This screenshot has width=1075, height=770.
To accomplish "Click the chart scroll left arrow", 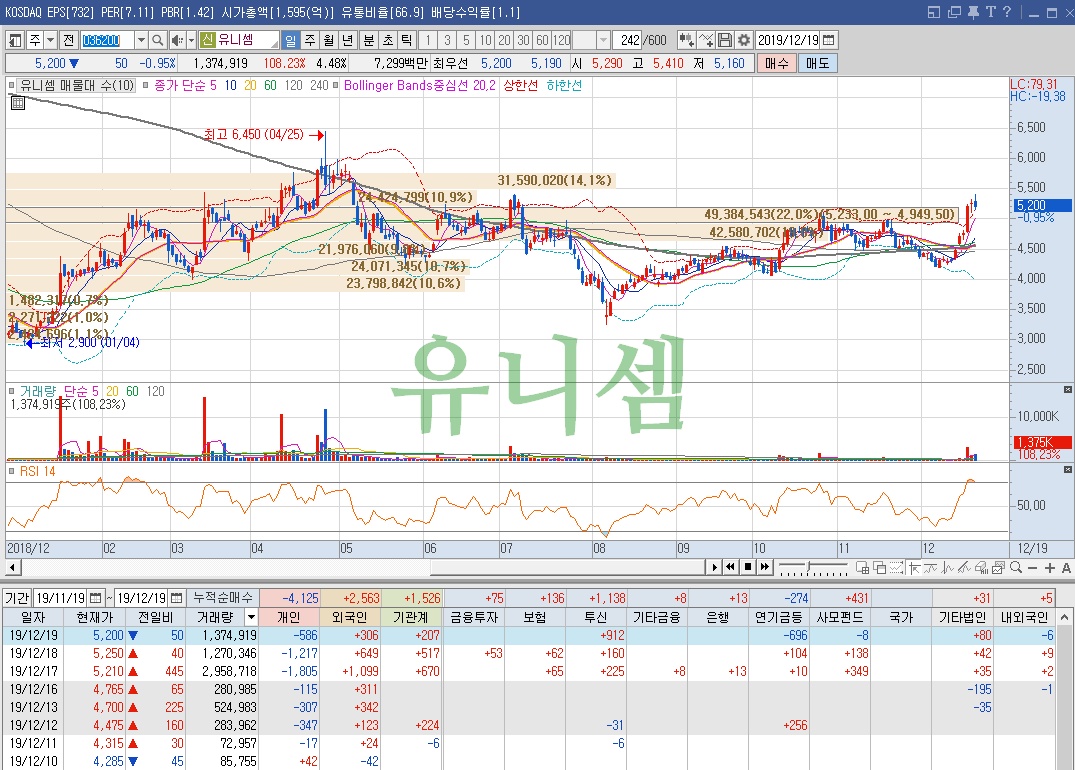I will (x=13, y=568).
